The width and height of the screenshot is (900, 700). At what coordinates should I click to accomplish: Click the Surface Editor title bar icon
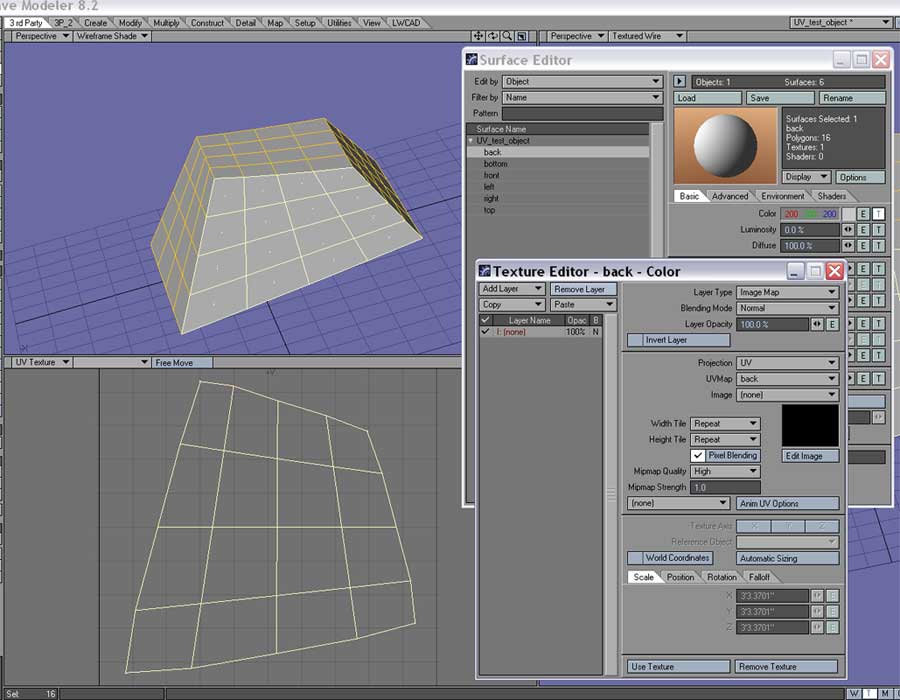pyautogui.click(x=472, y=60)
